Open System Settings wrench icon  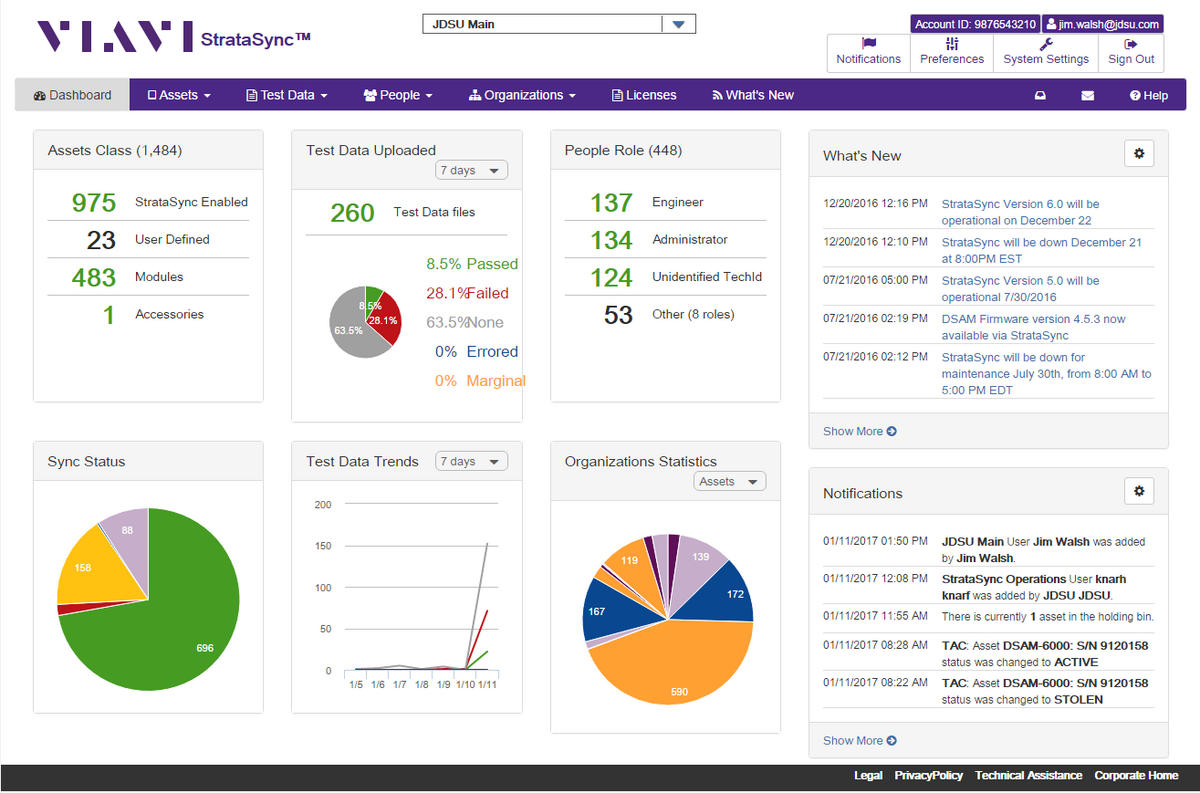tap(1045, 44)
